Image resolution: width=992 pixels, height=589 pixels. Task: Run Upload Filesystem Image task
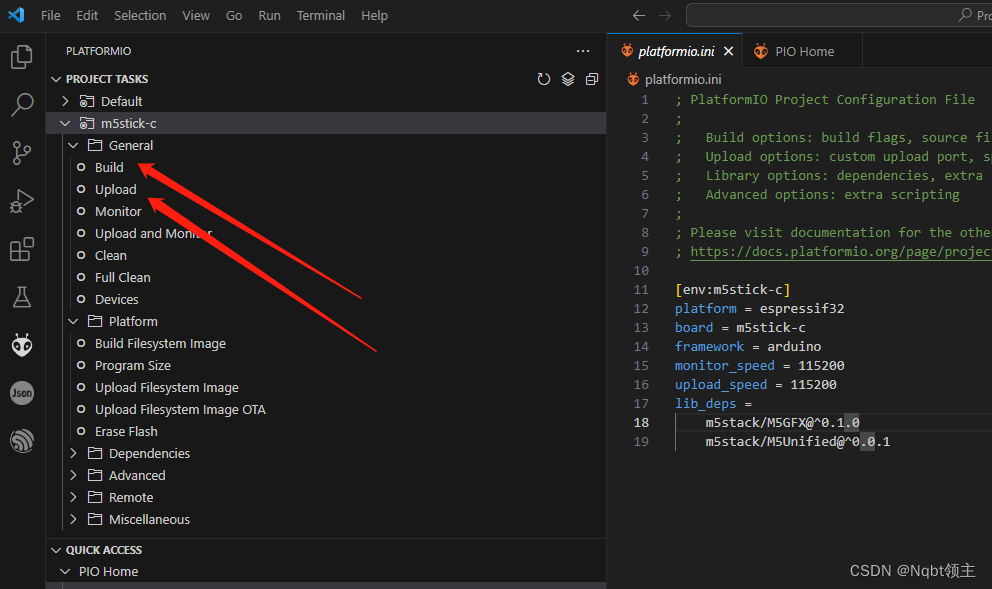tap(166, 388)
